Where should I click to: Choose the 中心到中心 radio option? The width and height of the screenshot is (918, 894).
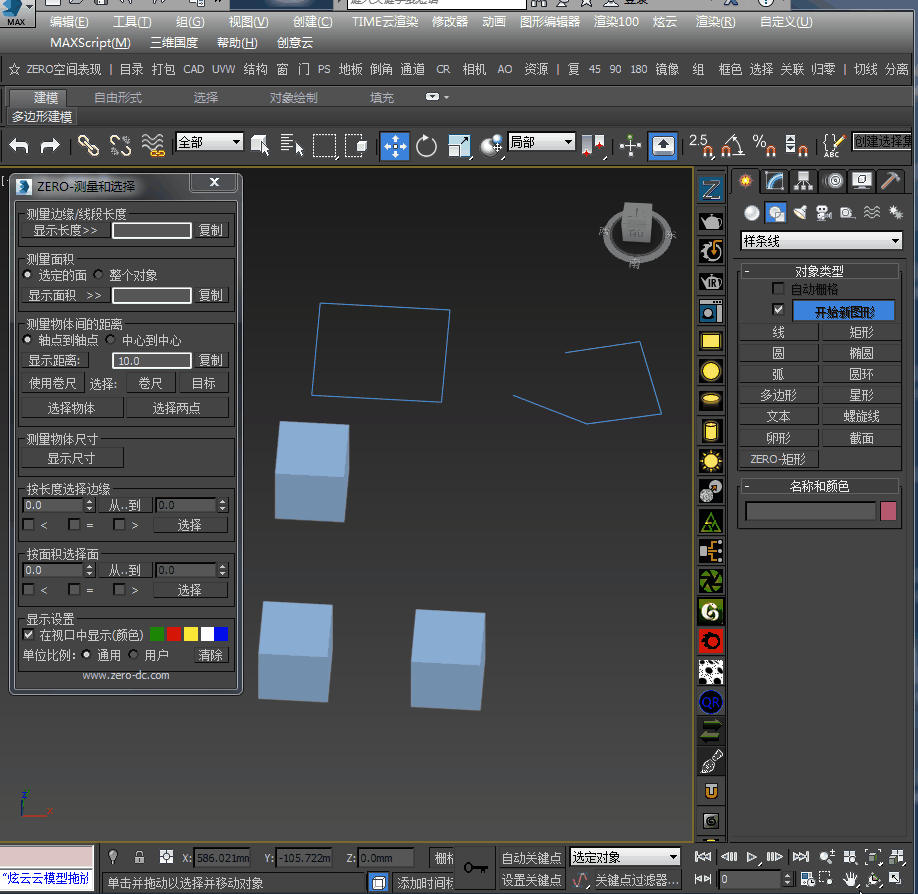111,340
